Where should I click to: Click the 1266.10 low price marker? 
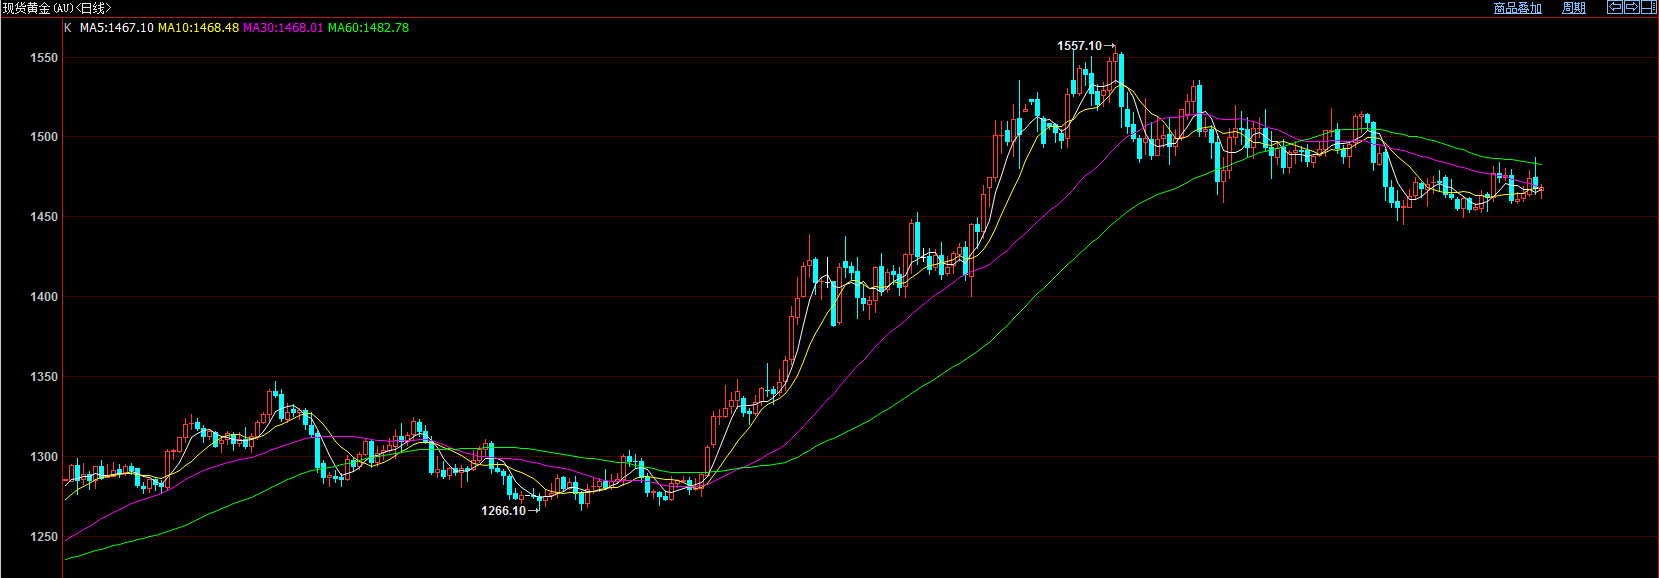(x=503, y=511)
